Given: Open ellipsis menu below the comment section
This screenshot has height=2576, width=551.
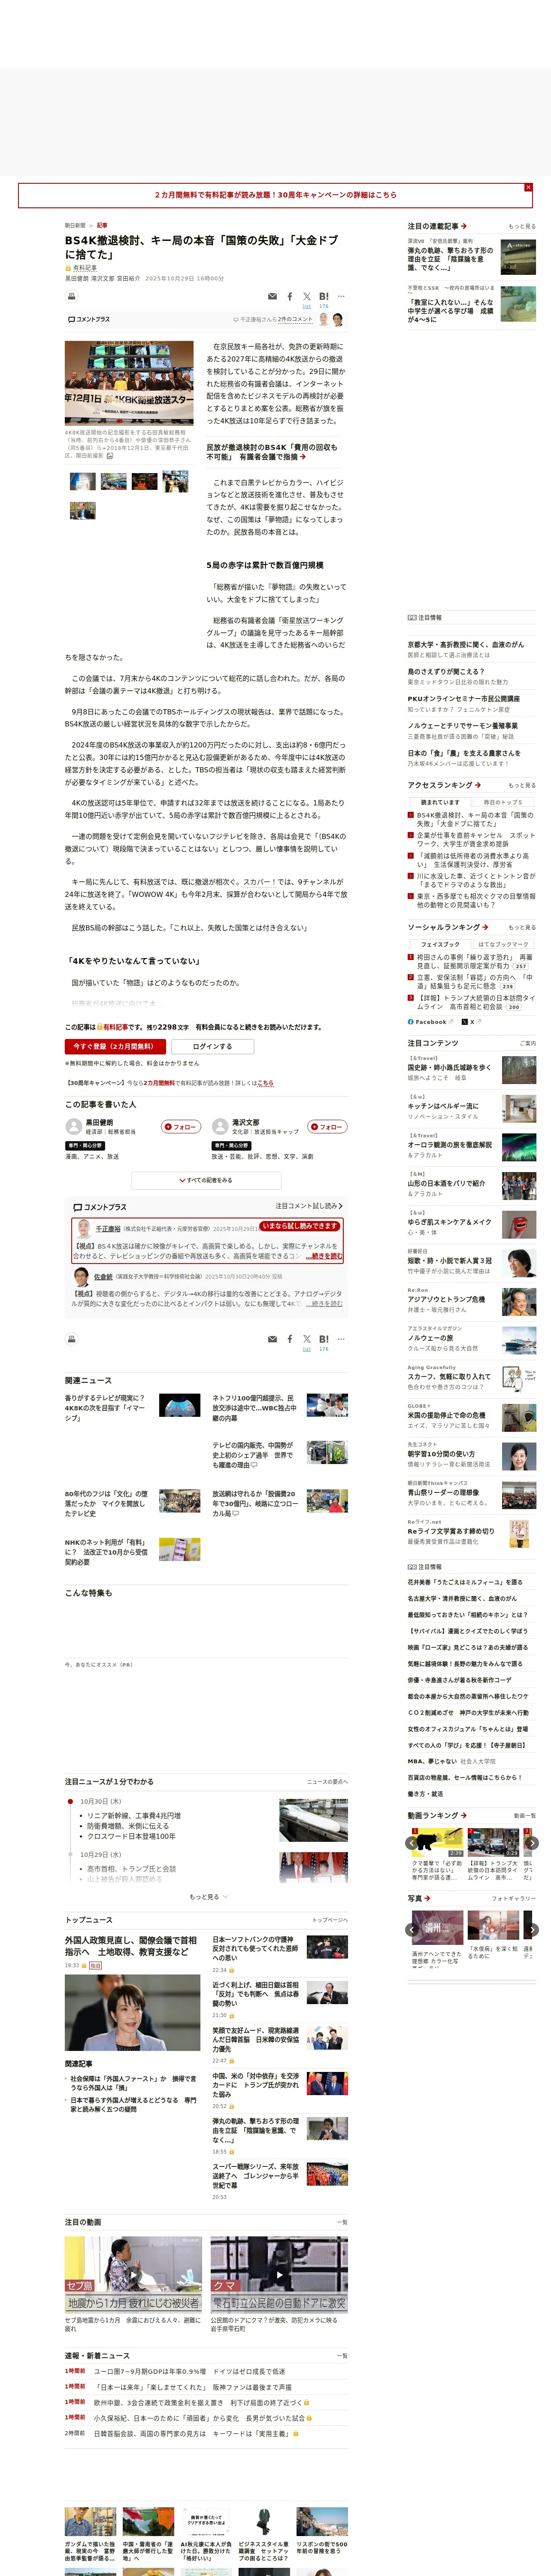Looking at the screenshot, I should click(x=341, y=1339).
